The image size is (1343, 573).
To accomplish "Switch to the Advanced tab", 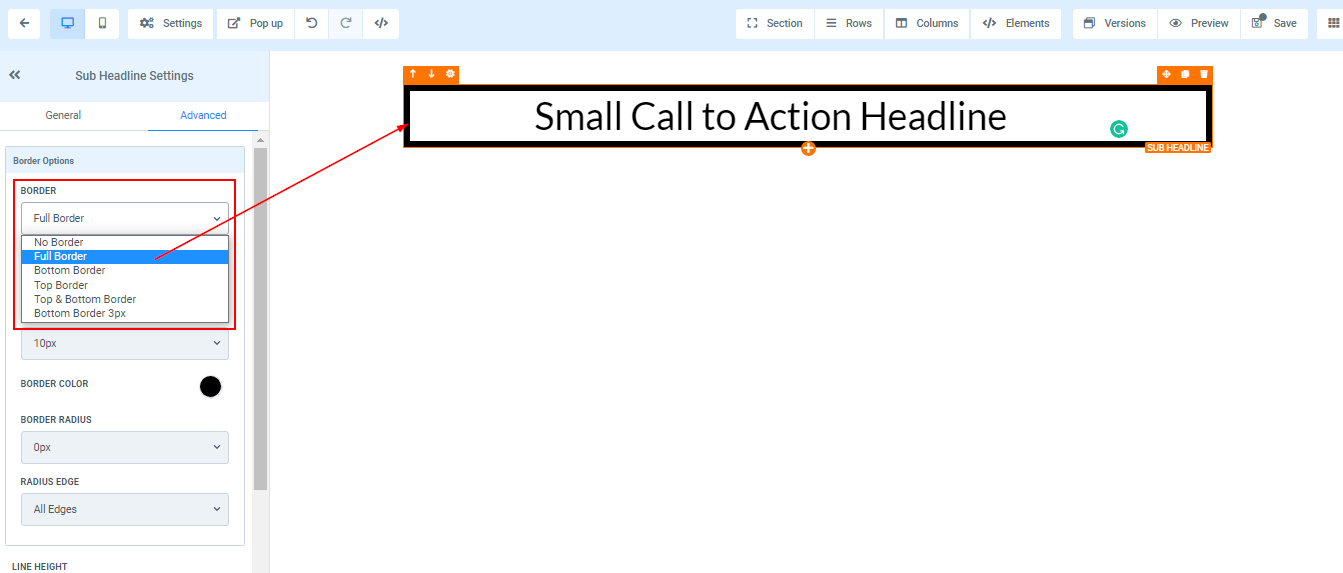I will [x=203, y=115].
